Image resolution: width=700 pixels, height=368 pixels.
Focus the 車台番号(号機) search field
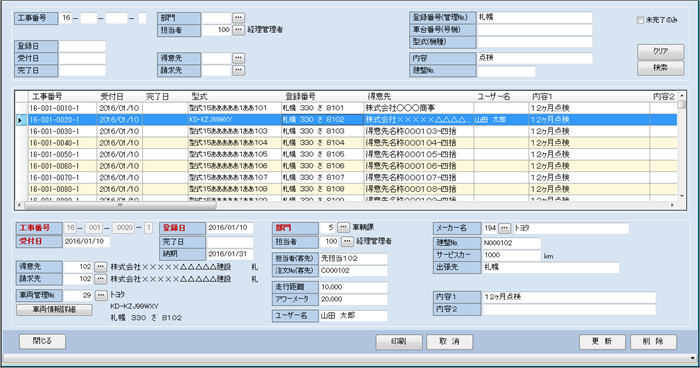pyautogui.click(x=535, y=30)
